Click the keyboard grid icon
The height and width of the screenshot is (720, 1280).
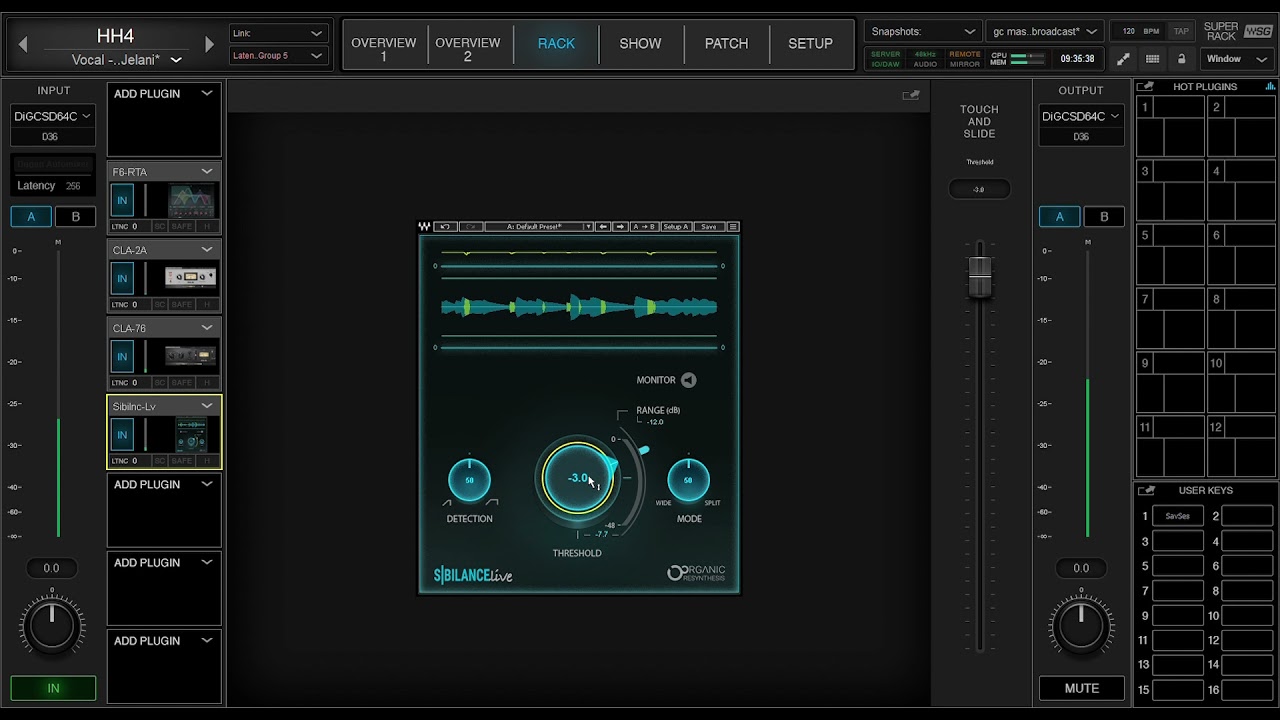tap(1152, 59)
